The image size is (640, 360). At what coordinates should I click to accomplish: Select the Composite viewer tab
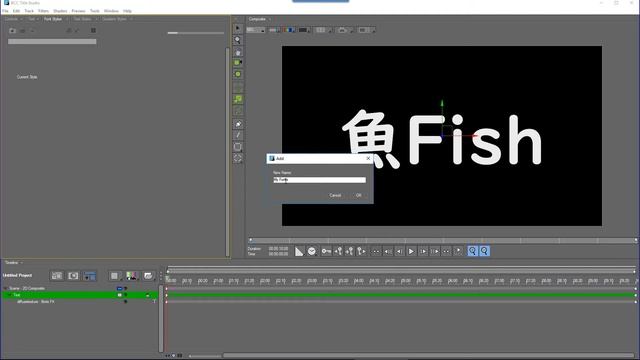pos(257,19)
